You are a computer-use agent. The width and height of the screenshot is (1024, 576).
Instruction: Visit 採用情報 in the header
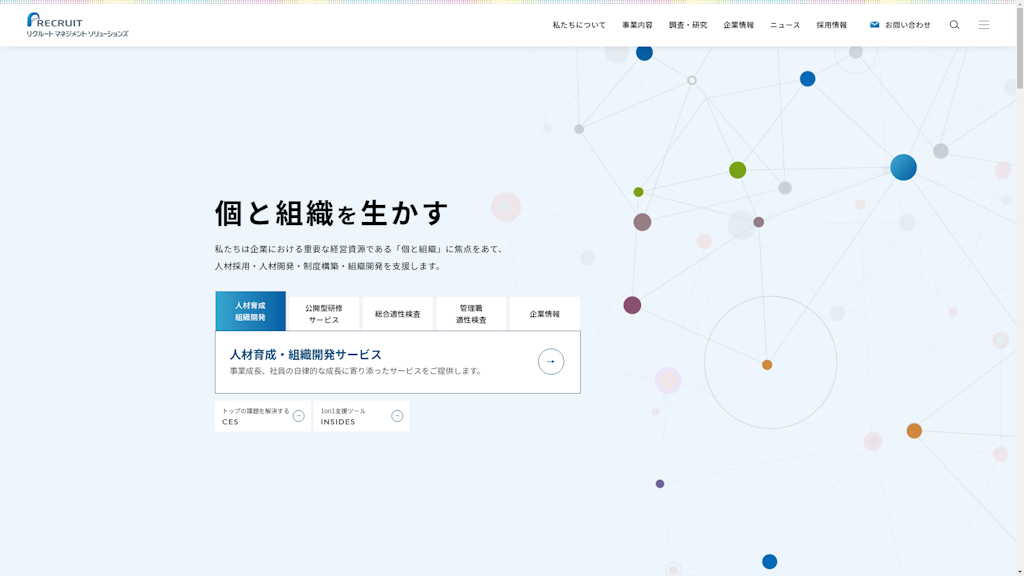[x=831, y=25]
